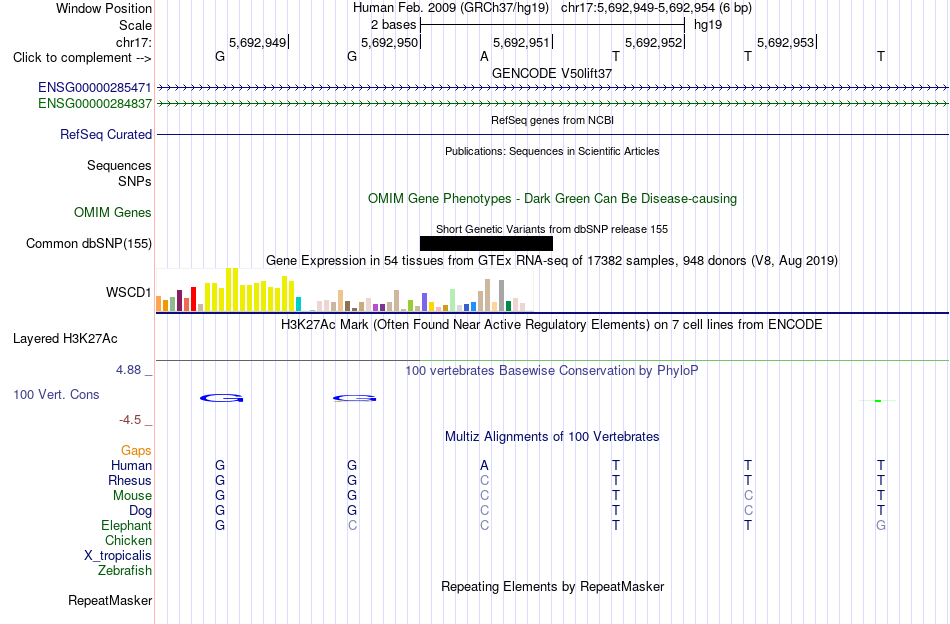Click the Chicken species row label
Screen dimensions: 950x624
pos(128,540)
